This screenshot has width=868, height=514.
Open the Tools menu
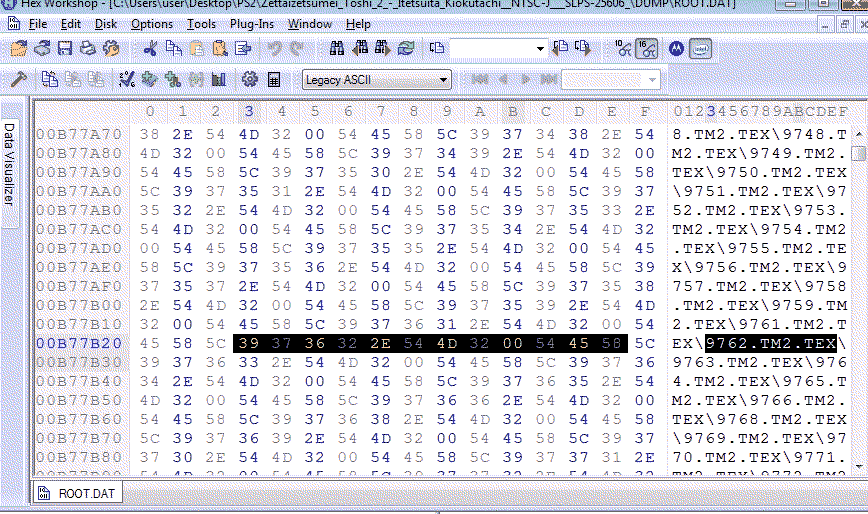coord(201,24)
